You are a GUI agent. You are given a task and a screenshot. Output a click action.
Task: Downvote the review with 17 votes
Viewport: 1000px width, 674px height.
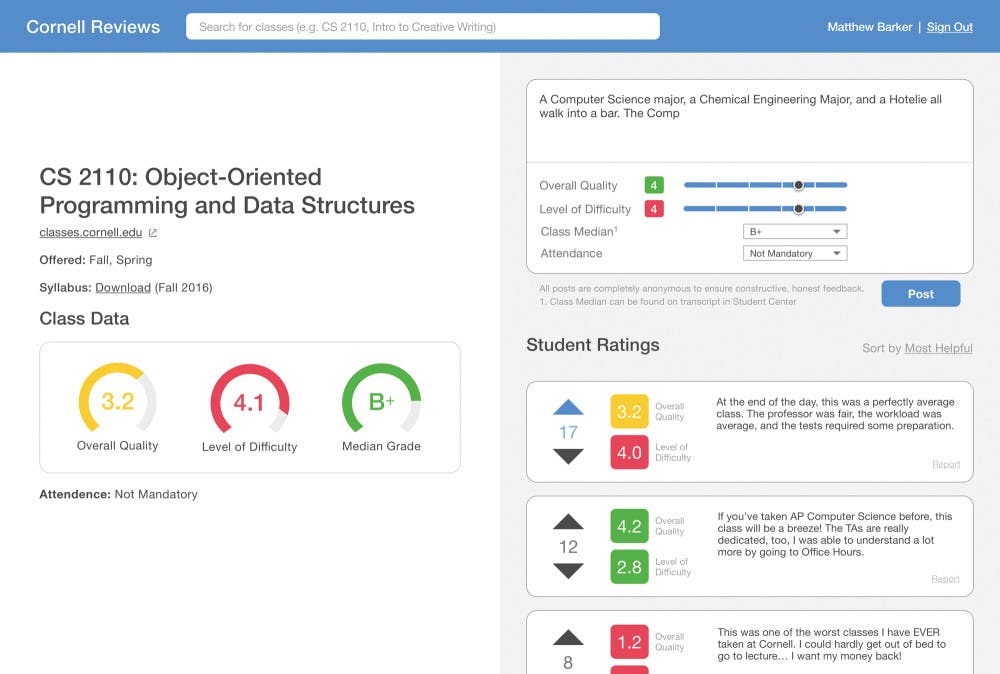tap(568, 456)
